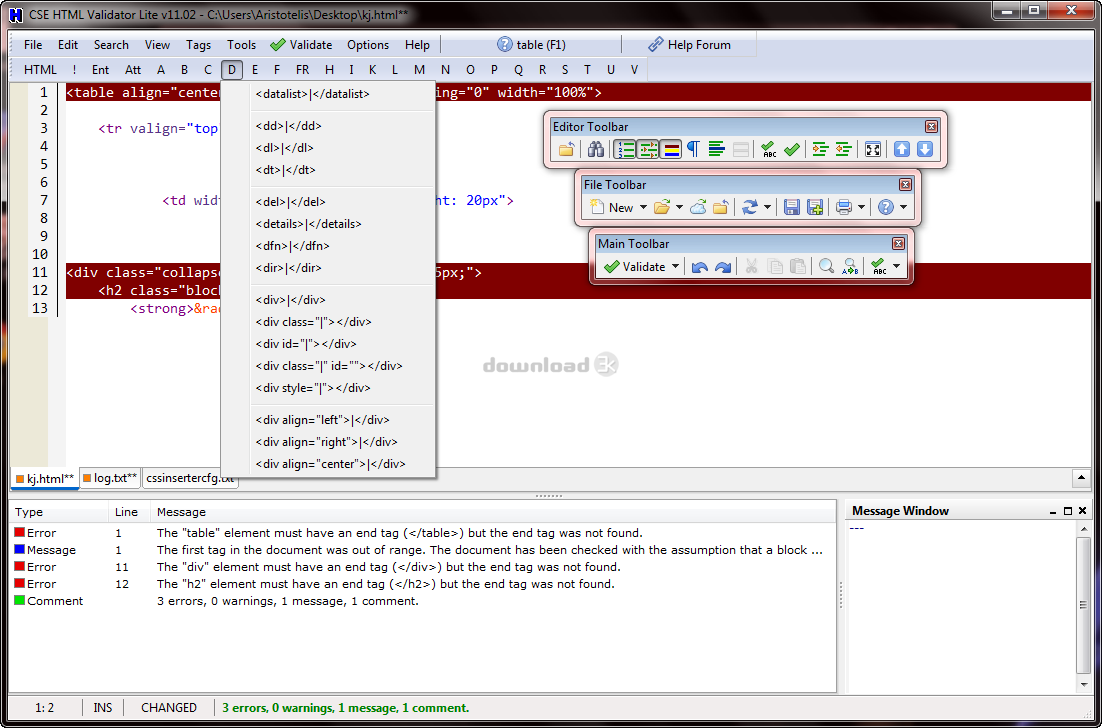Screen dimensions: 1102x728
Task: Expand the help dropdown arrow in File Toolbar
Action: tap(904, 207)
